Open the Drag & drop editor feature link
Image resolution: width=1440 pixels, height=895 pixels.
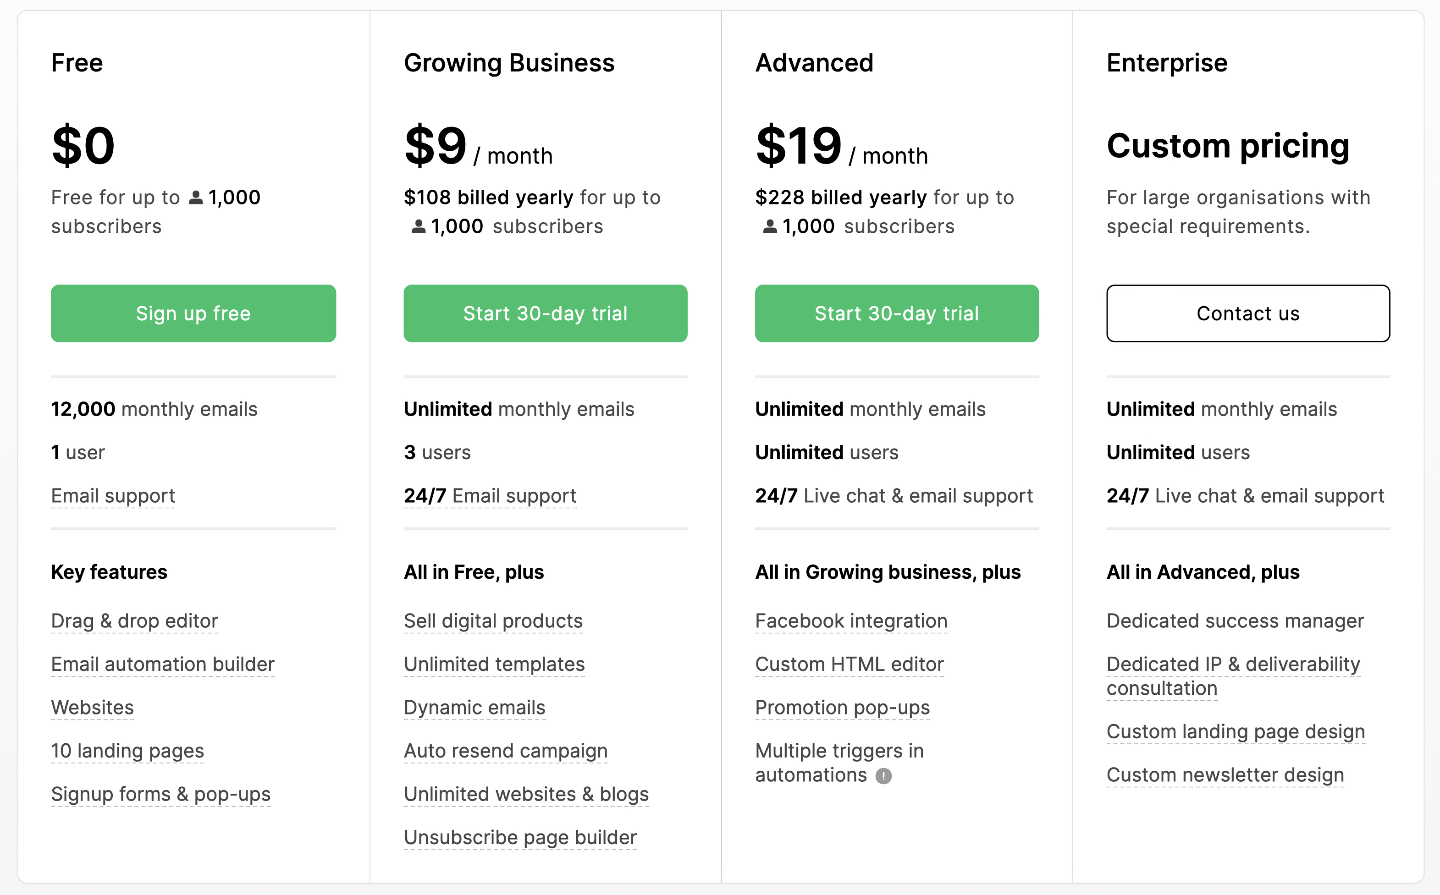click(x=134, y=621)
